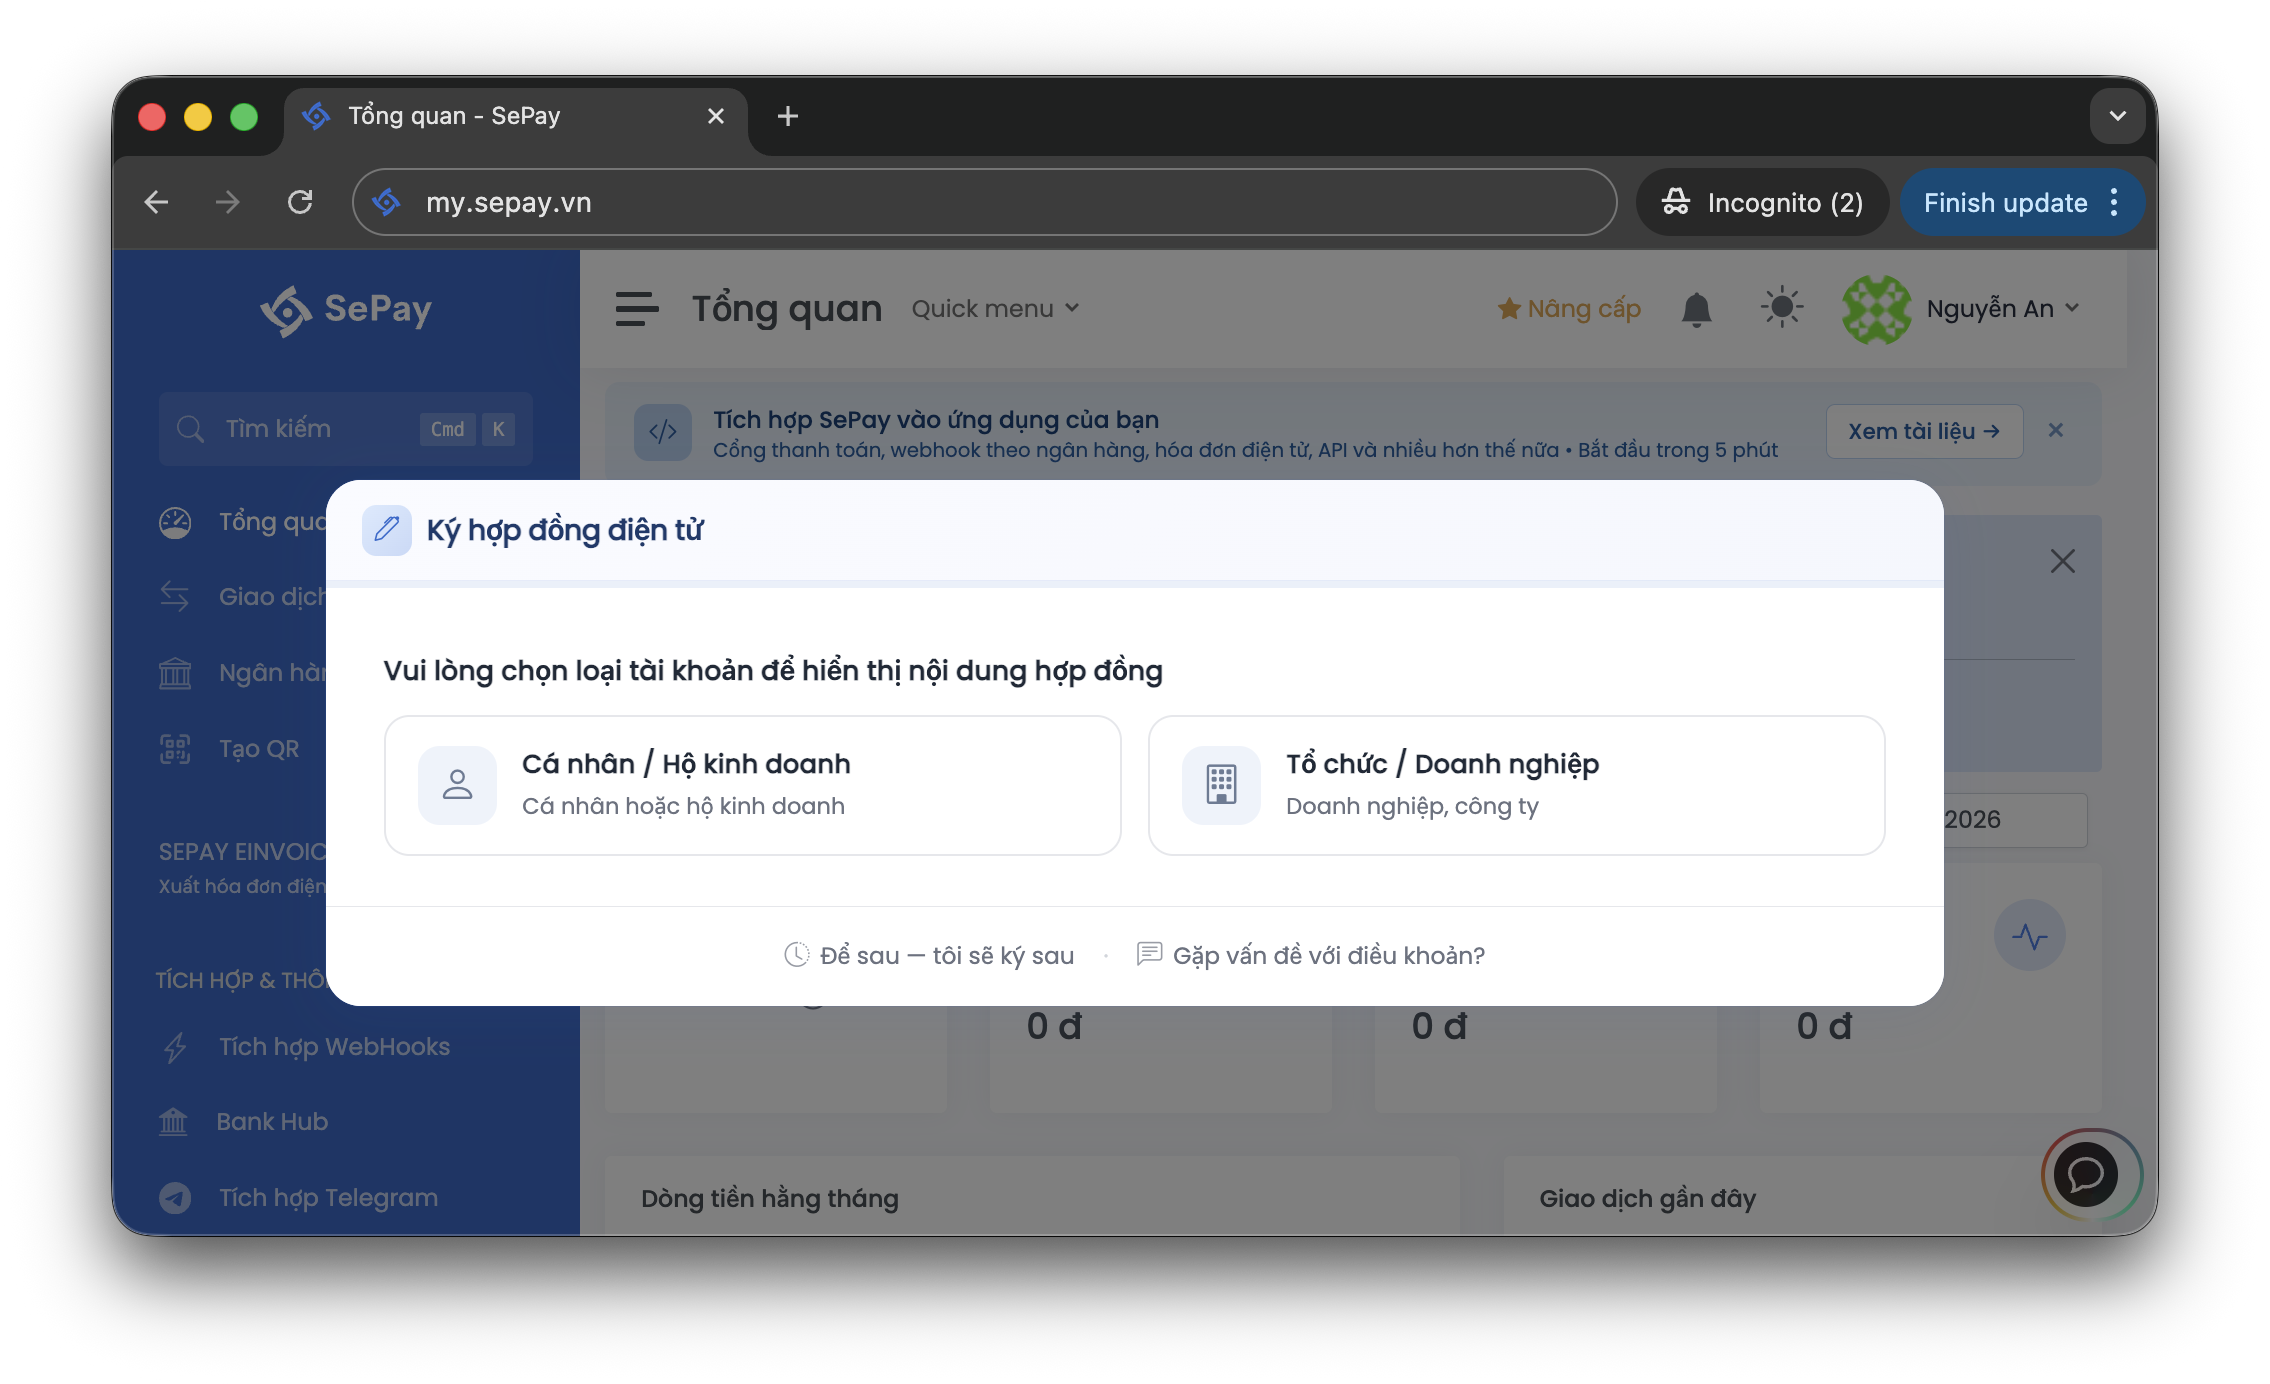Click the gauge icon beside Tổng quan
Image resolution: width=2270 pixels, height=1384 pixels.
coord(175,522)
